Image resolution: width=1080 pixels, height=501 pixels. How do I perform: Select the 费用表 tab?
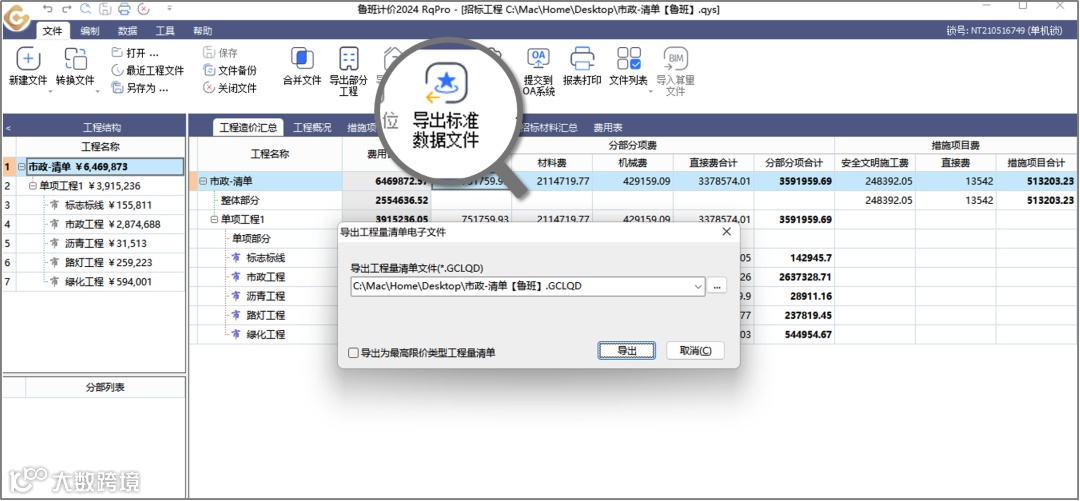608,127
